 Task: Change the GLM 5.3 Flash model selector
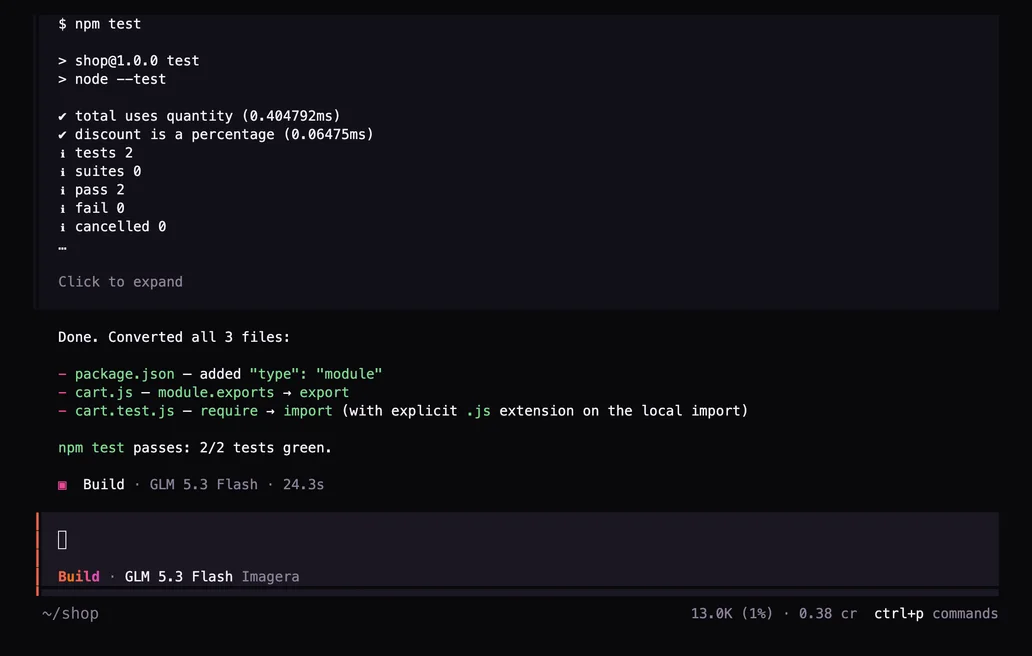pyautogui.click(x=178, y=576)
